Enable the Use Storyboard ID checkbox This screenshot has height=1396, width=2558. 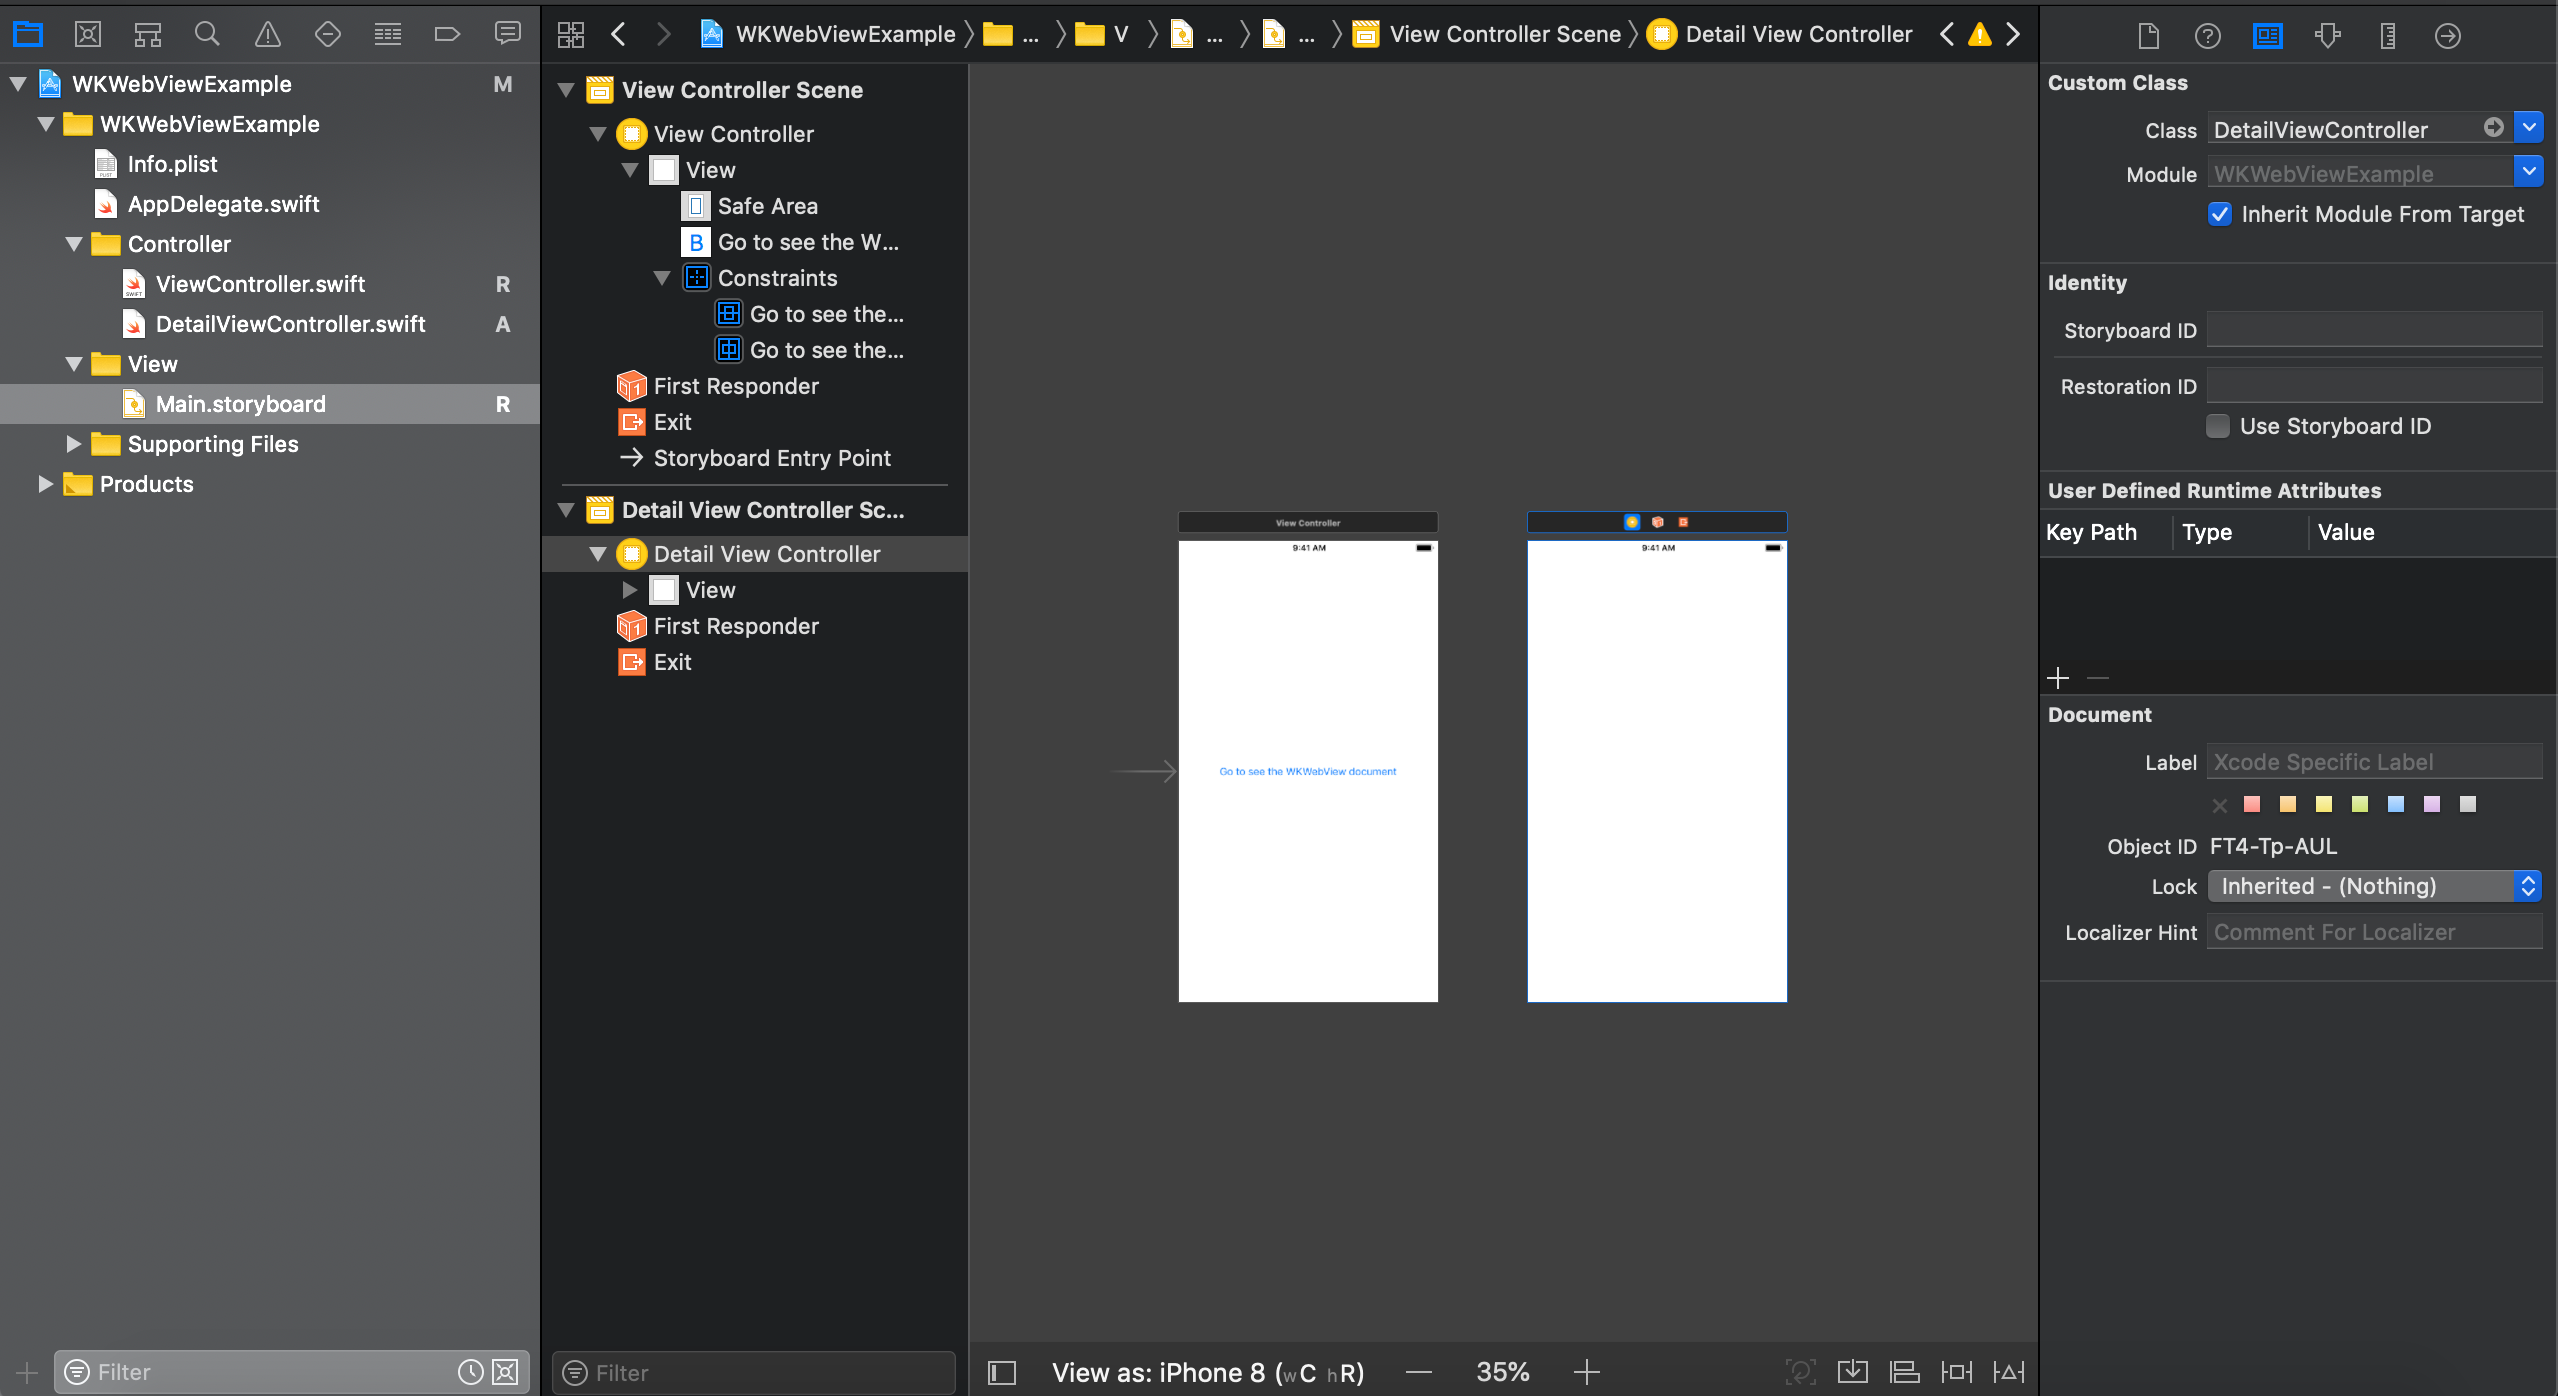click(x=2217, y=426)
